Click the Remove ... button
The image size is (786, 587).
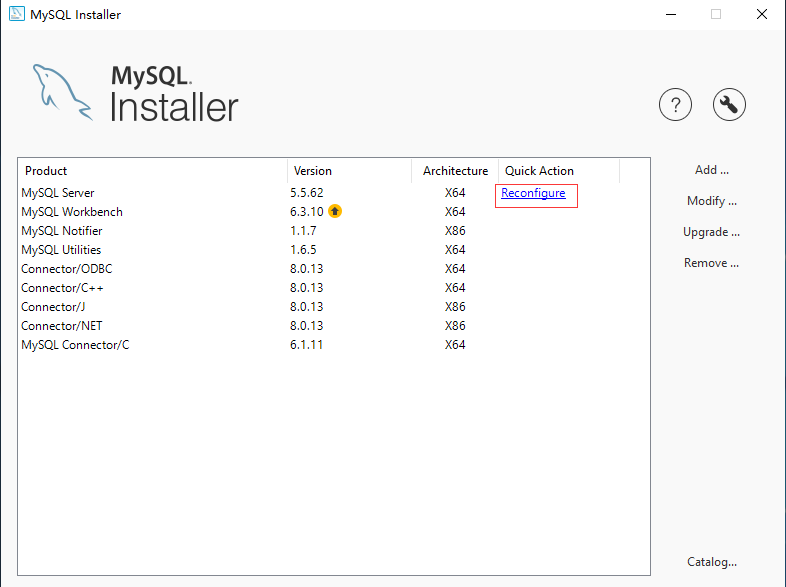coord(711,263)
